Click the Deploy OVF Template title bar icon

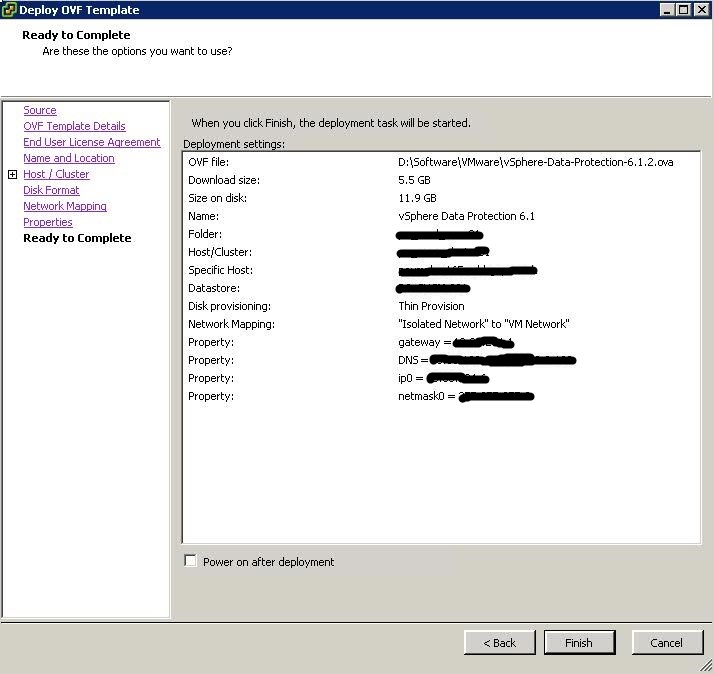(9, 10)
